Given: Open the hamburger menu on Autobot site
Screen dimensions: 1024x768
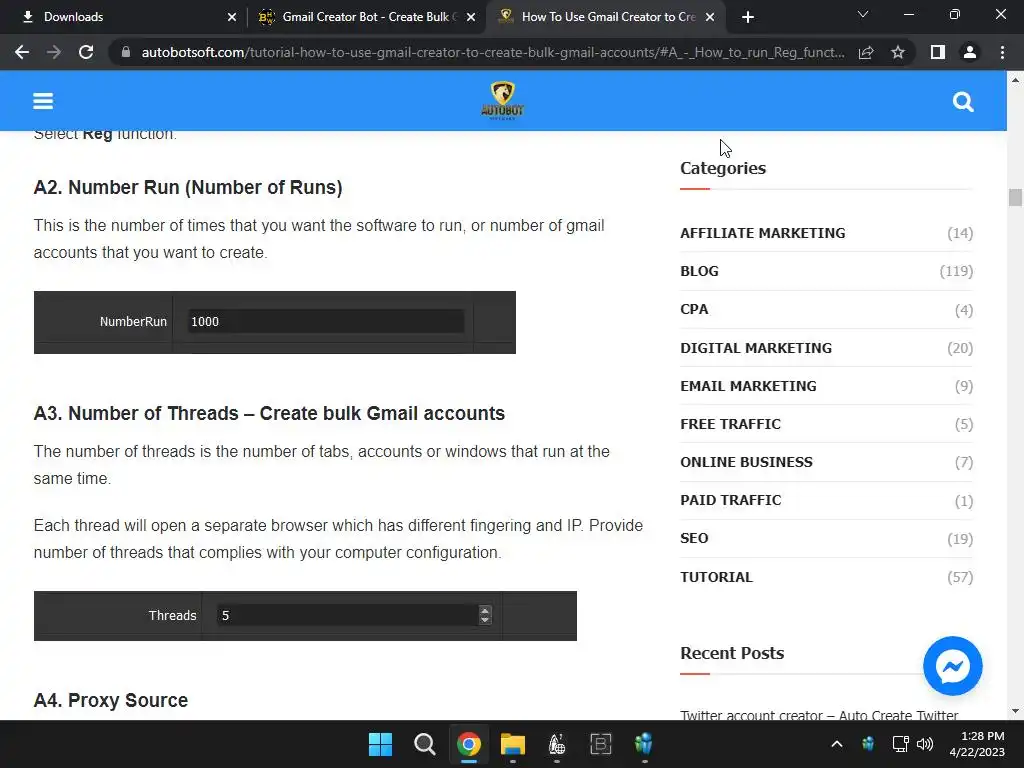Looking at the screenshot, I should pyautogui.click(x=43, y=101).
